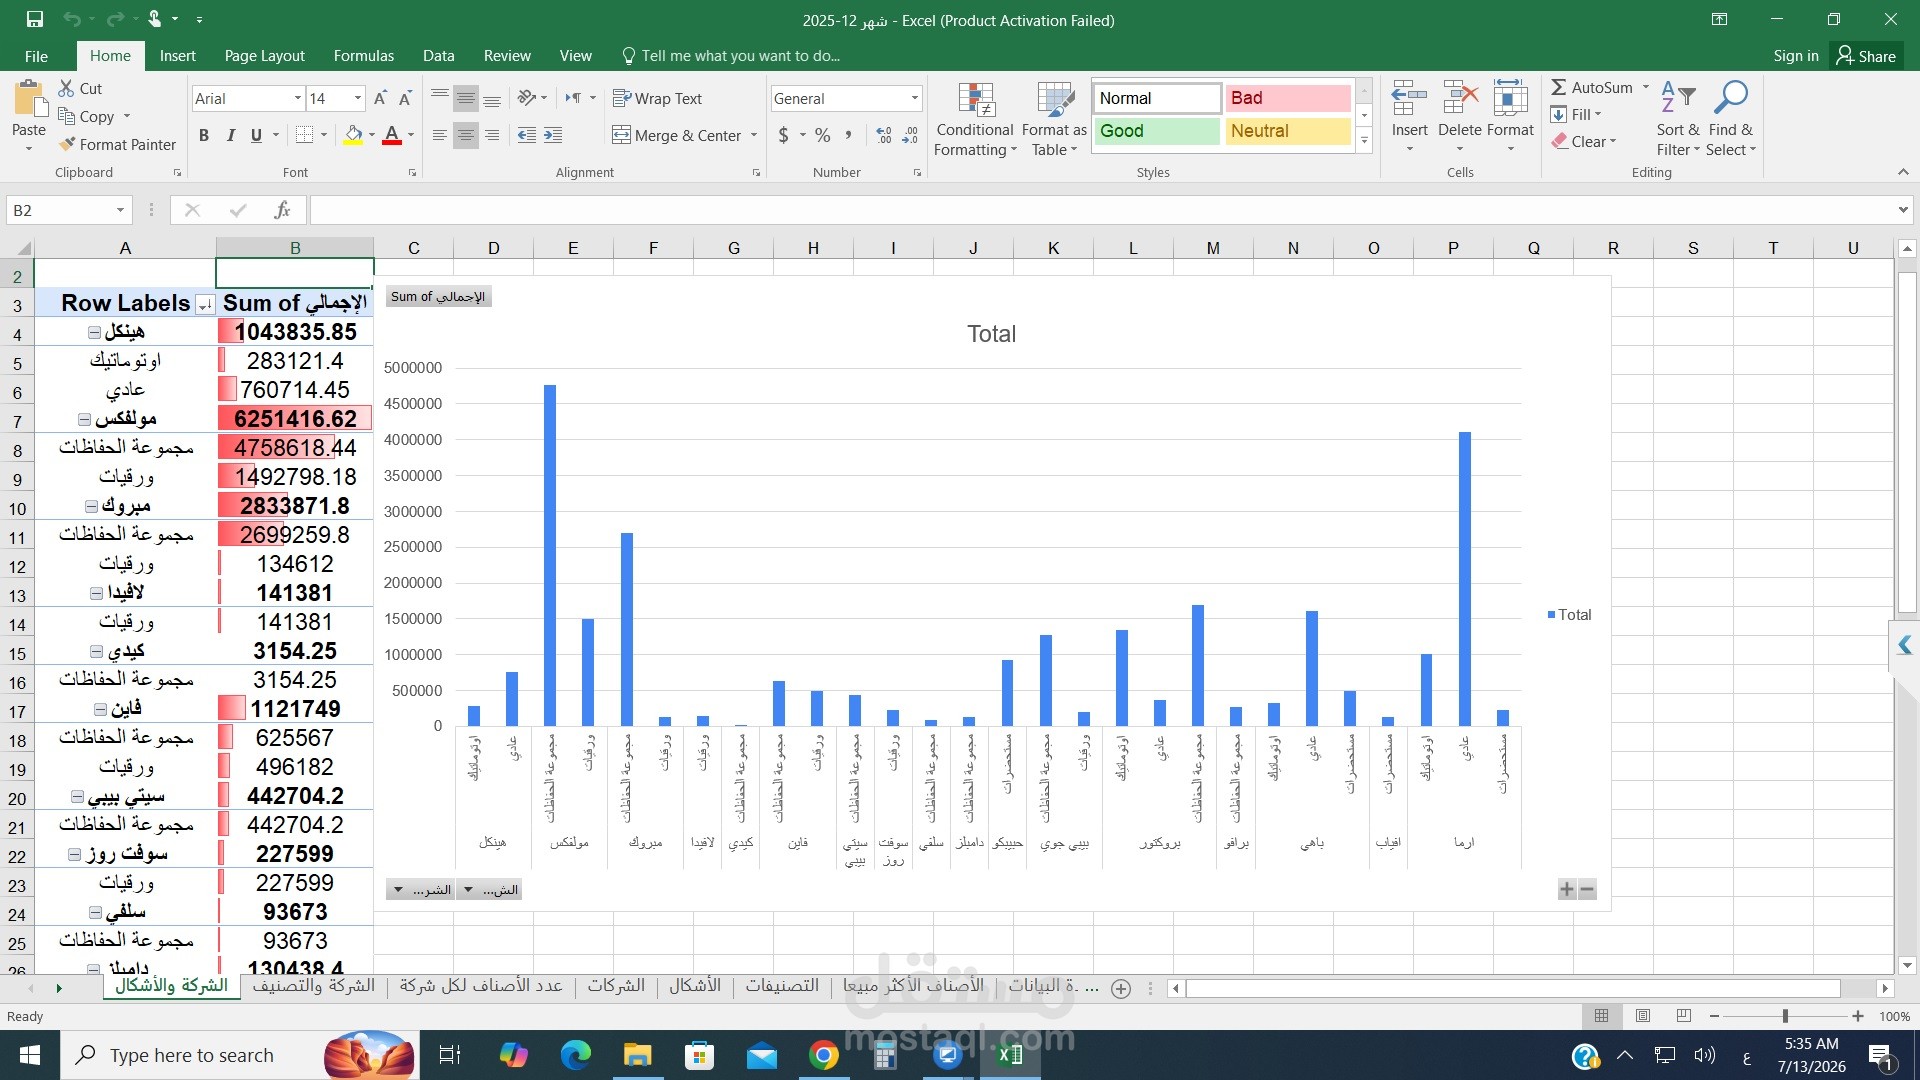
Task: Click the Merge & Center icon
Action: point(621,135)
